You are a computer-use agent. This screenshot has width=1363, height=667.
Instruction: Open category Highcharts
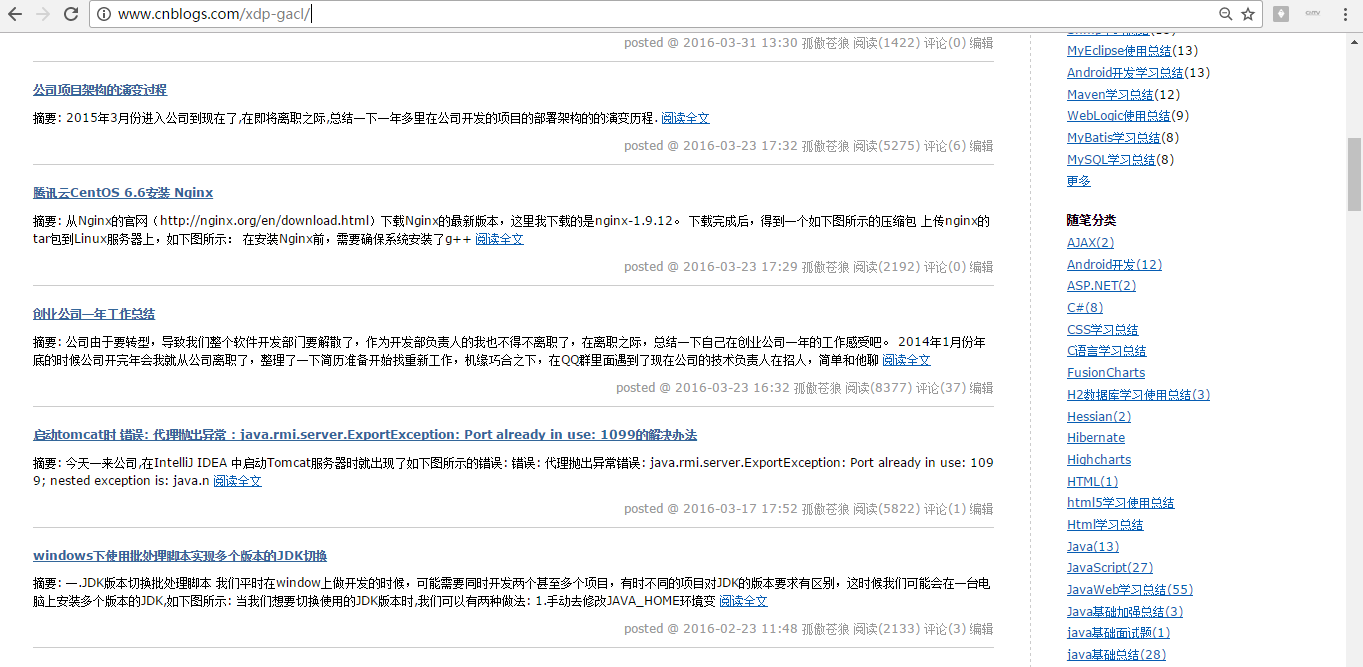tap(1099, 460)
